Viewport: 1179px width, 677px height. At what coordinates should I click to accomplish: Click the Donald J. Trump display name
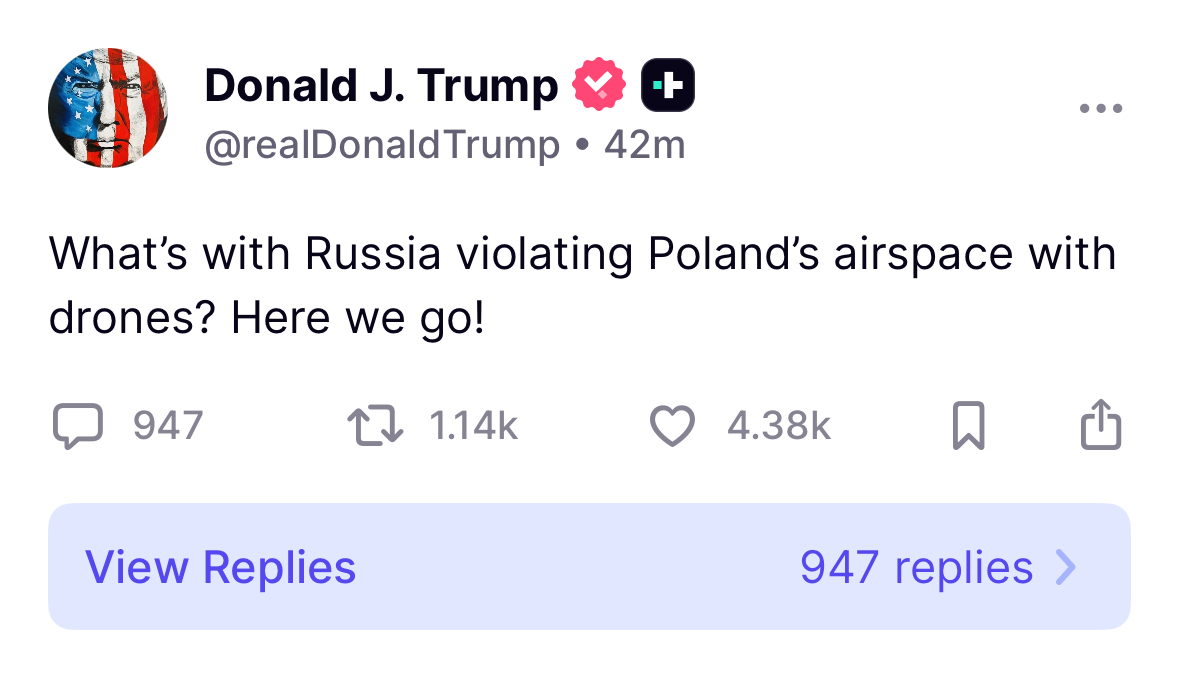tap(381, 86)
